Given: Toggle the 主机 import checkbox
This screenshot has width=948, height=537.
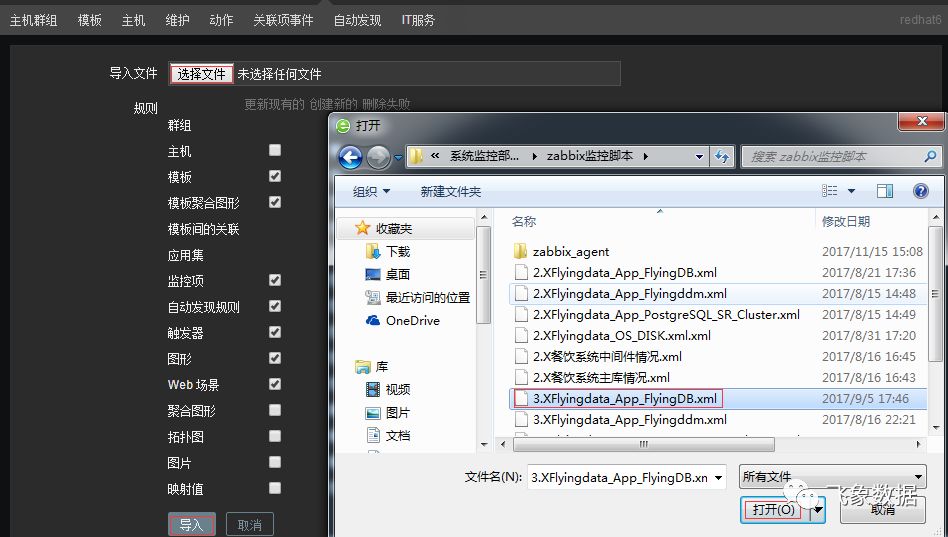Looking at the screenshot, I should click(x=274, y=150).
